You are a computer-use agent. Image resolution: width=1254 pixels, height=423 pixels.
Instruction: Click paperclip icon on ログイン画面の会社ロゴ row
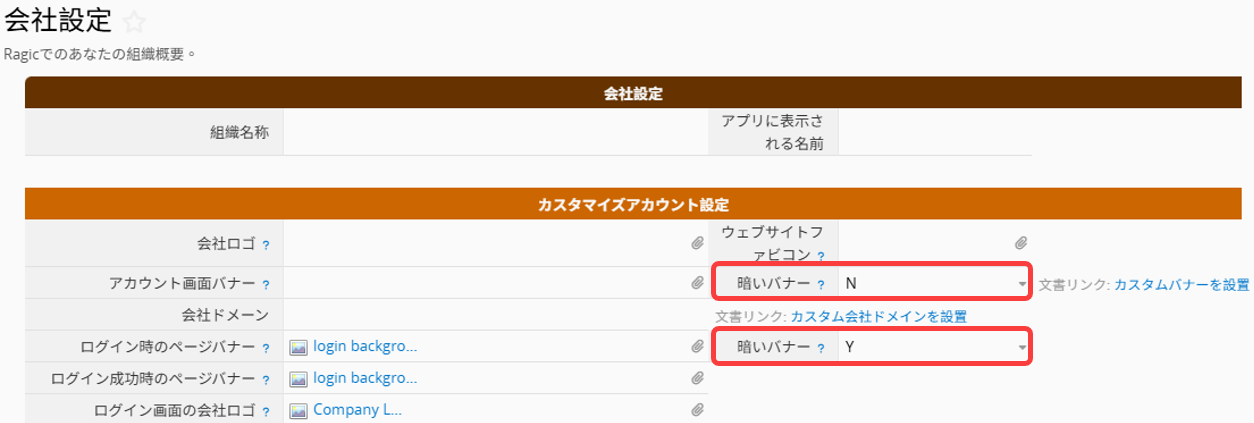[x=698, y=410]
